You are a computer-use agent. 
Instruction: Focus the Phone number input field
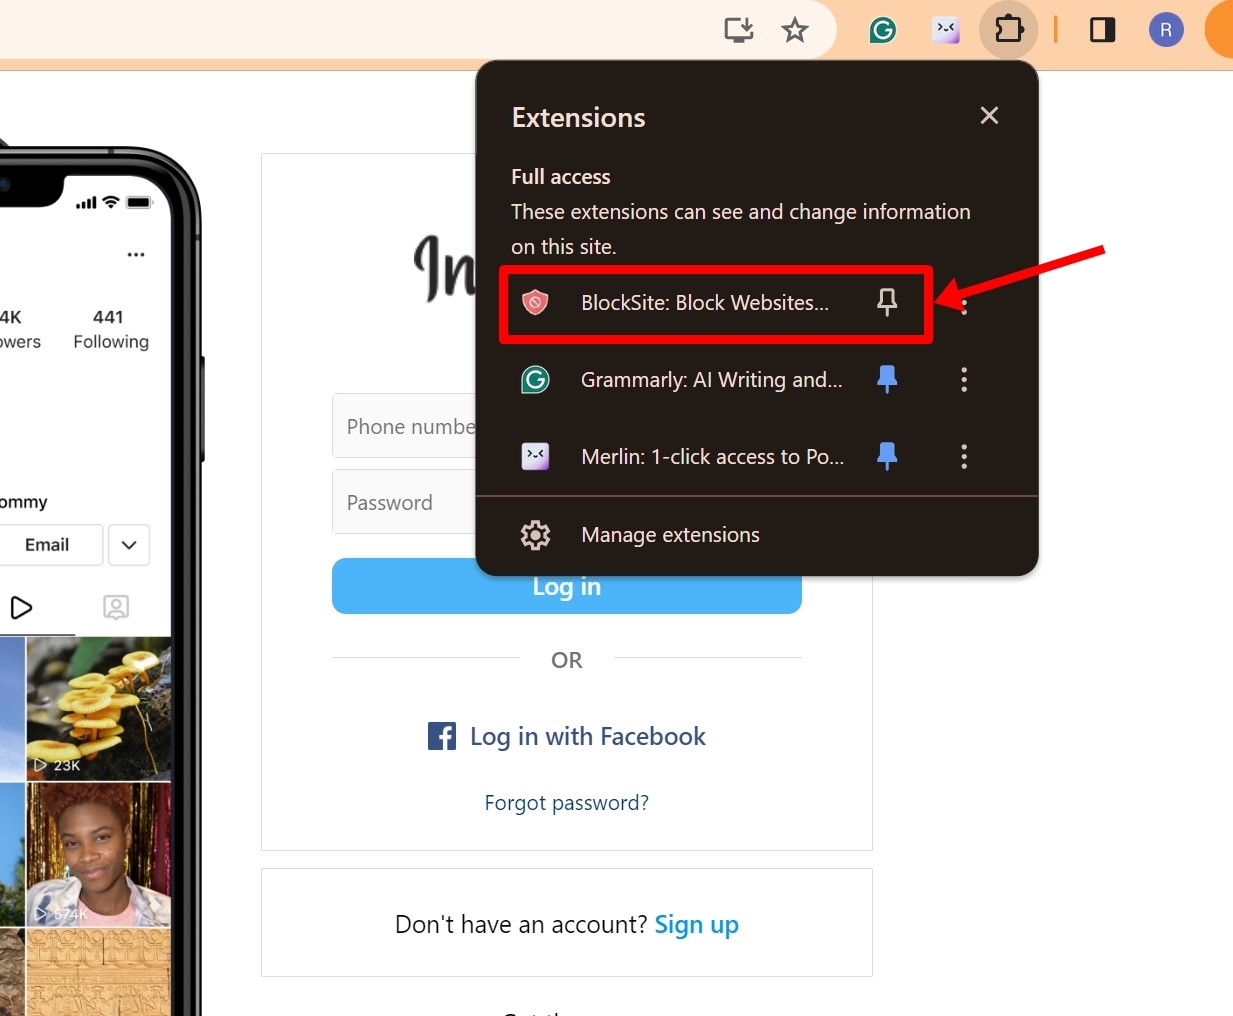pos(404,426)
